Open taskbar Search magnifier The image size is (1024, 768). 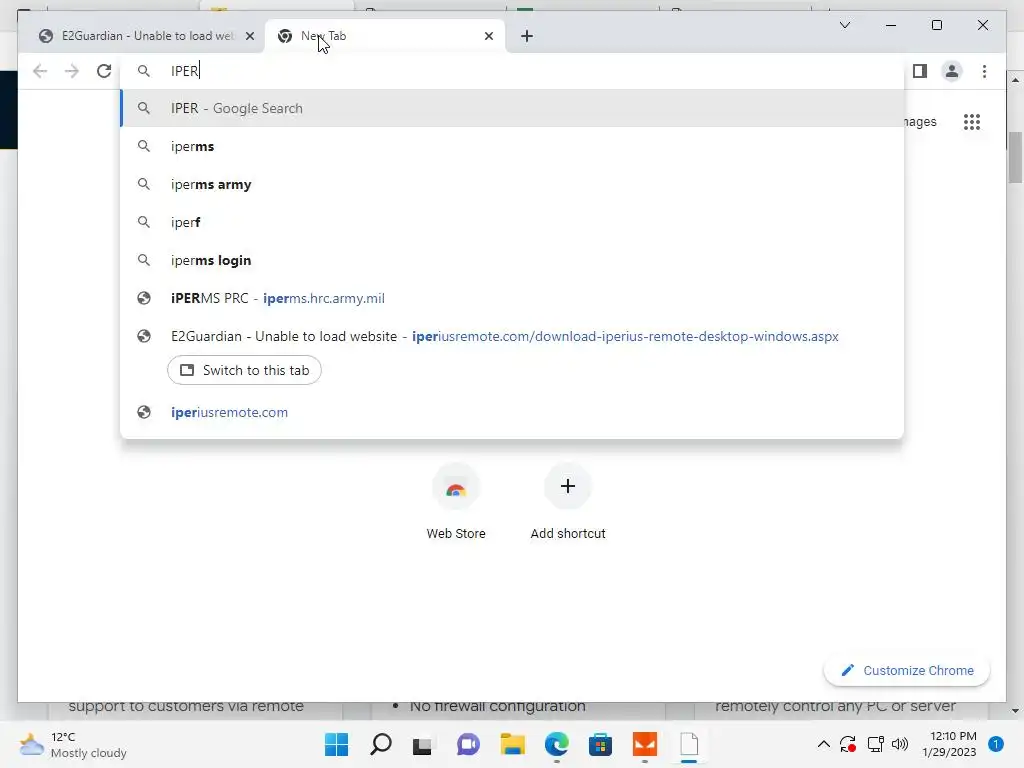[381, 744]
